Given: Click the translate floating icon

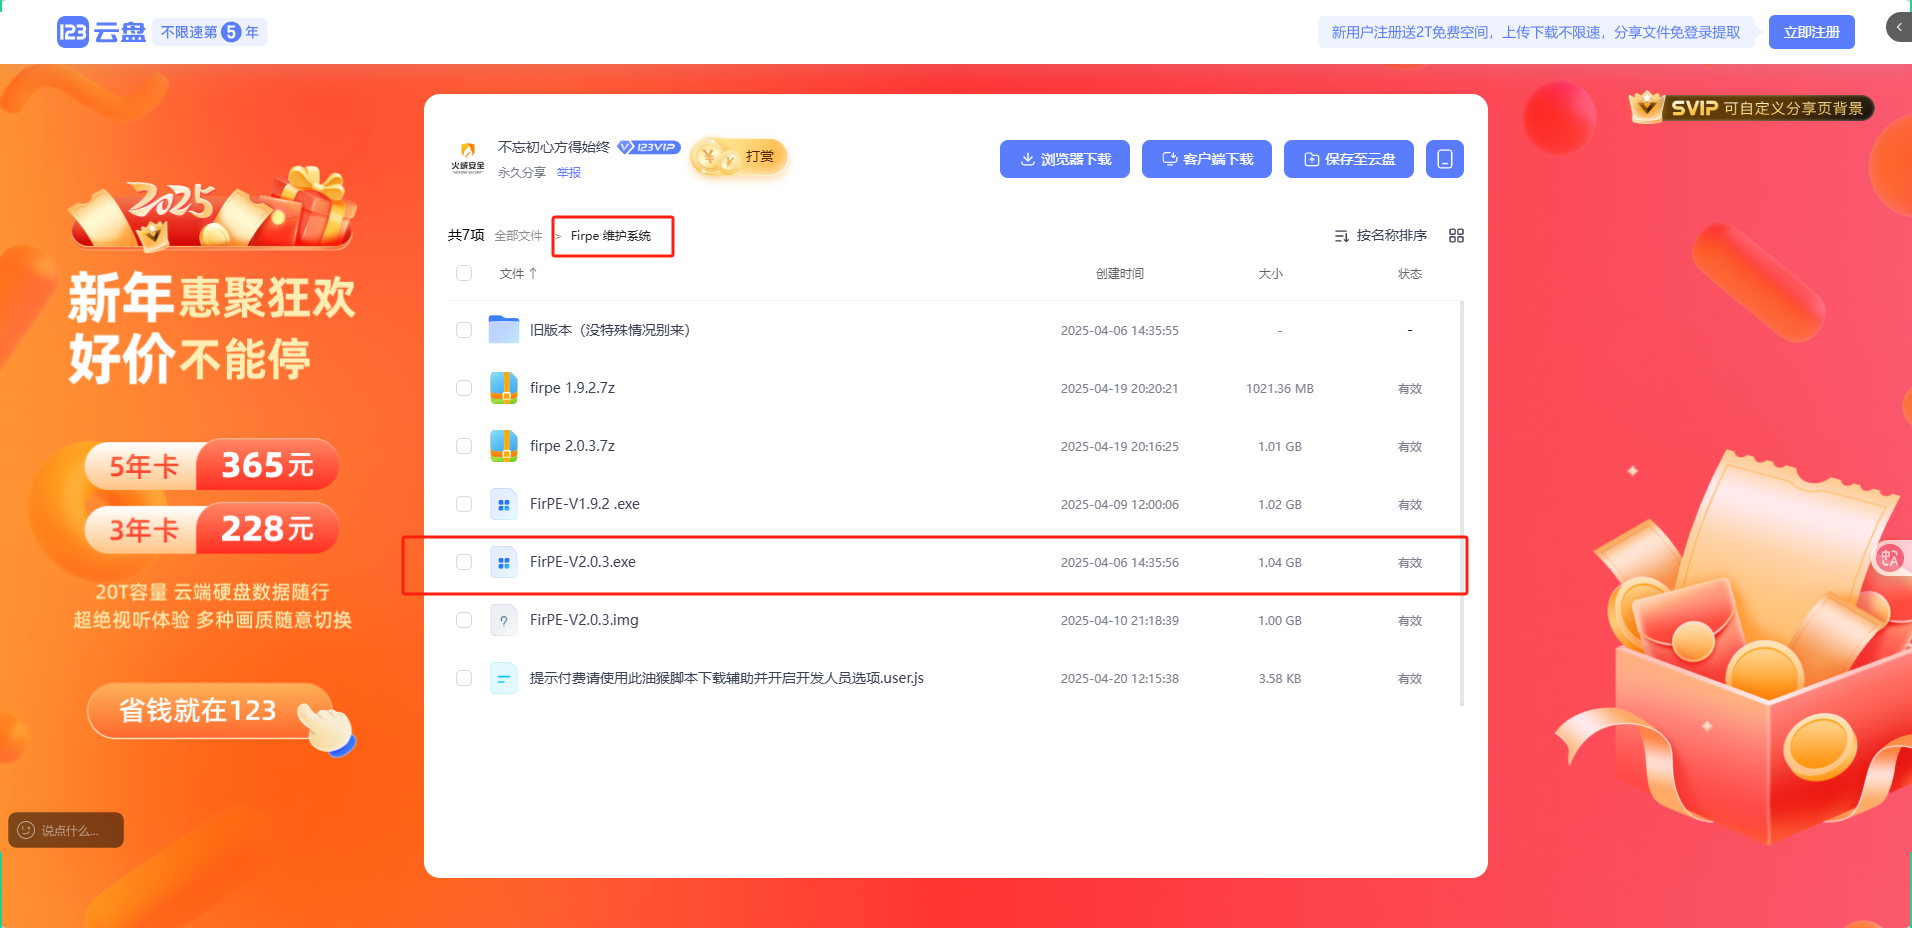Looking at the screenshot, I should click(x=1889, y=558).
